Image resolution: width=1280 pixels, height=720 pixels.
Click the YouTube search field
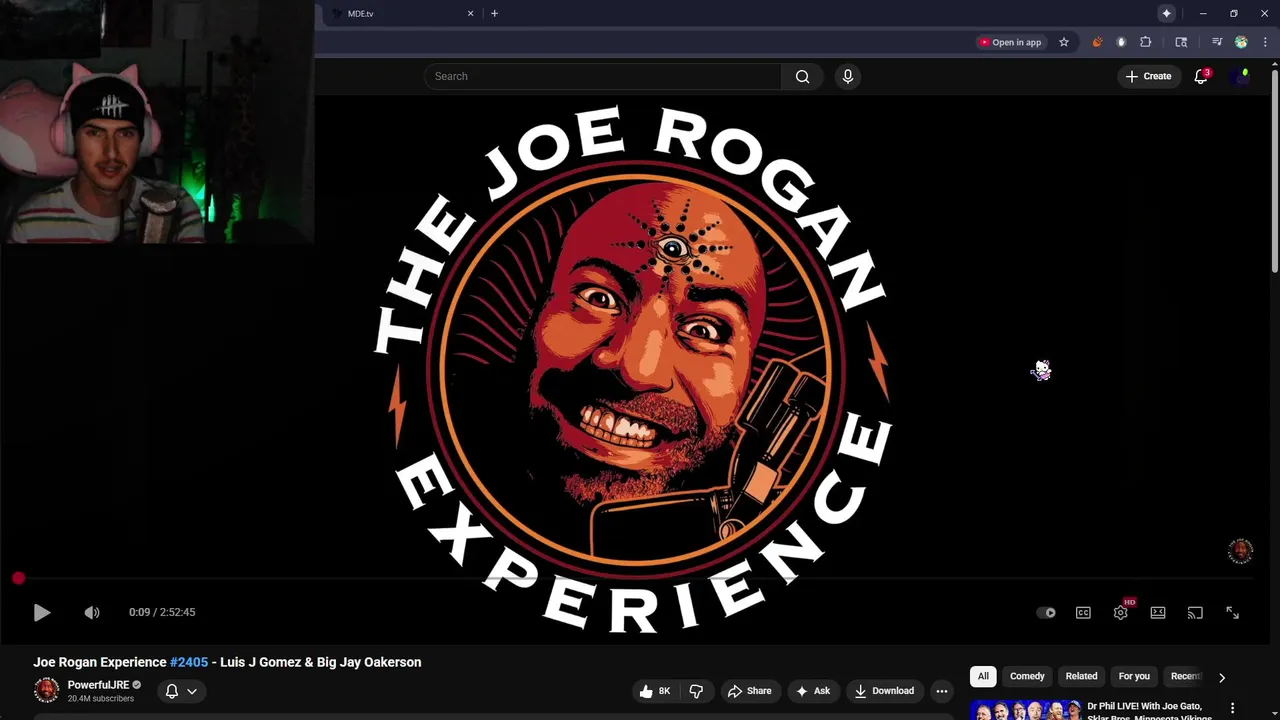click(603, 76)
